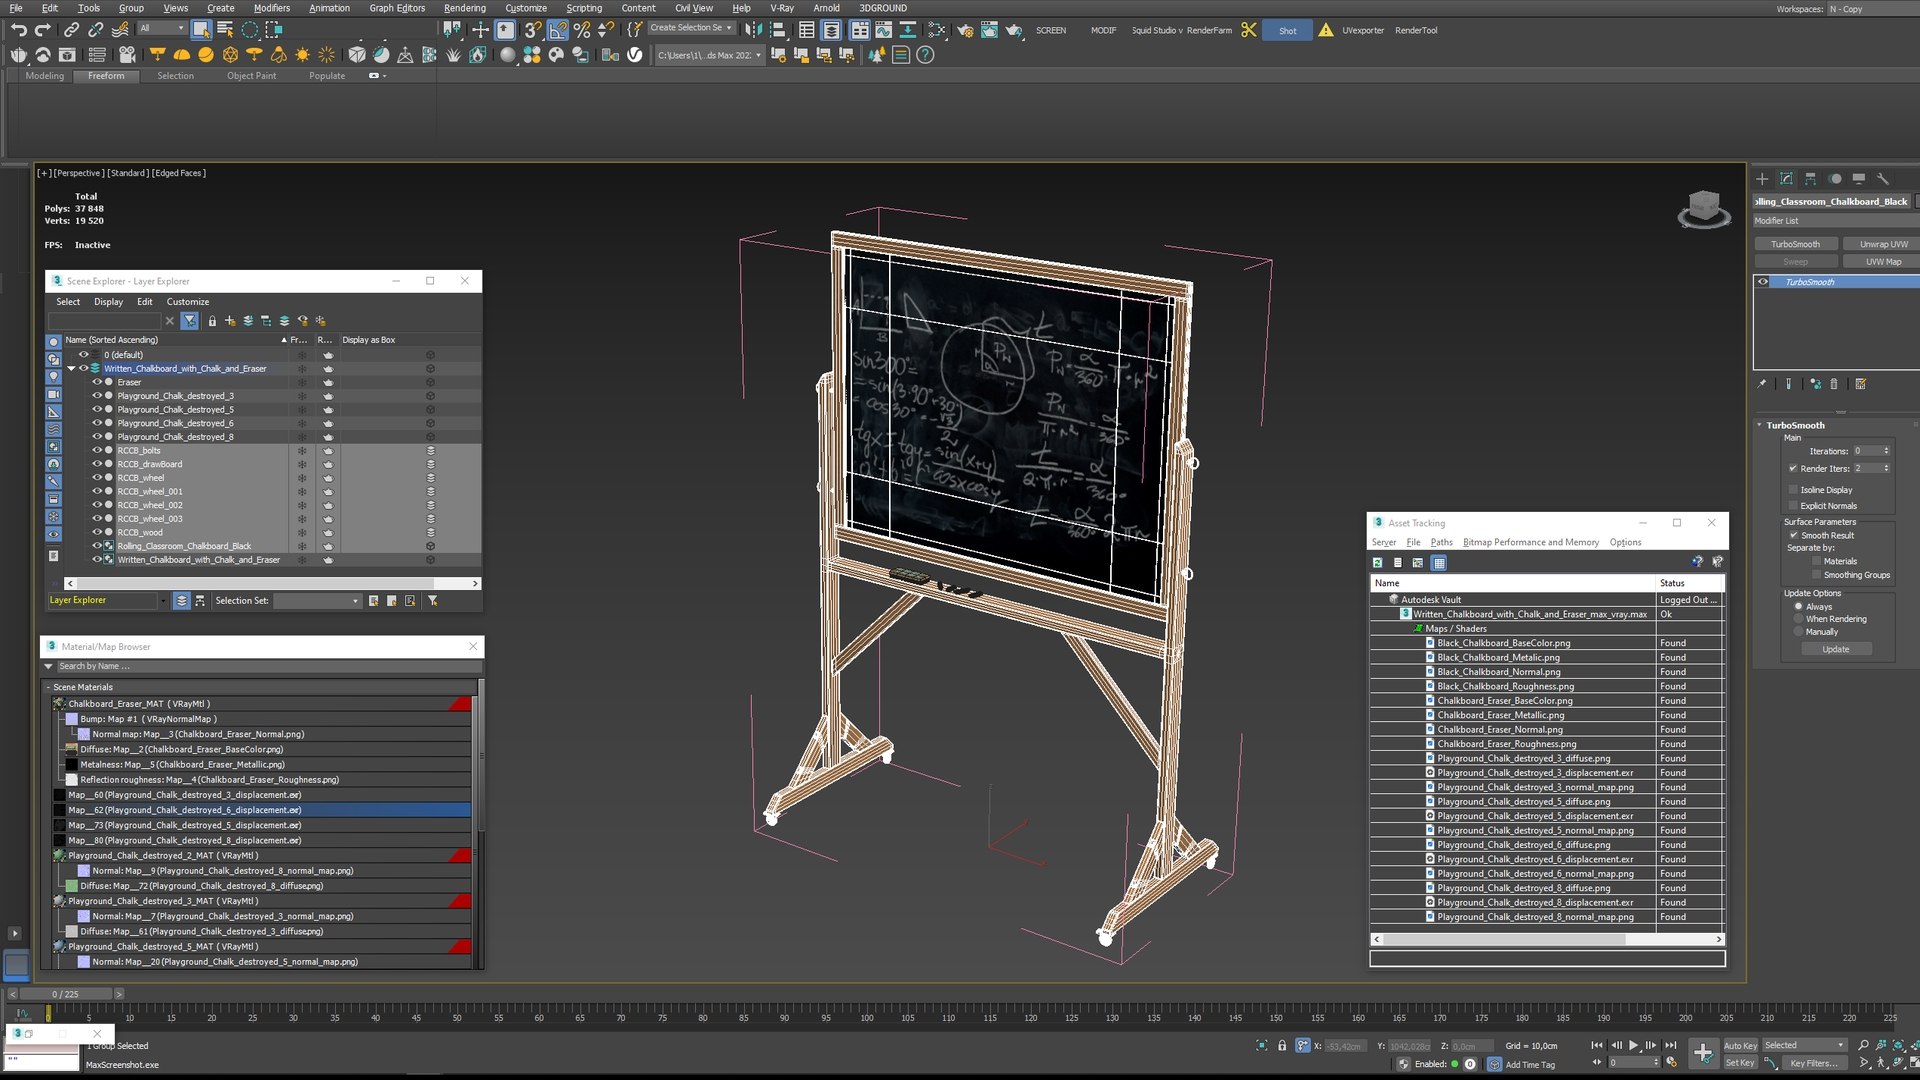Open the Rendering menu
The image size is (1920, 1080).
464,8
